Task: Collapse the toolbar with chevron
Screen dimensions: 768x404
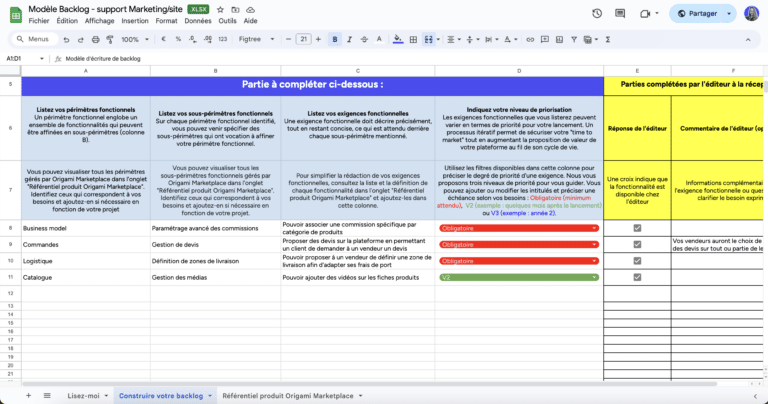Action: coord(748,40)
